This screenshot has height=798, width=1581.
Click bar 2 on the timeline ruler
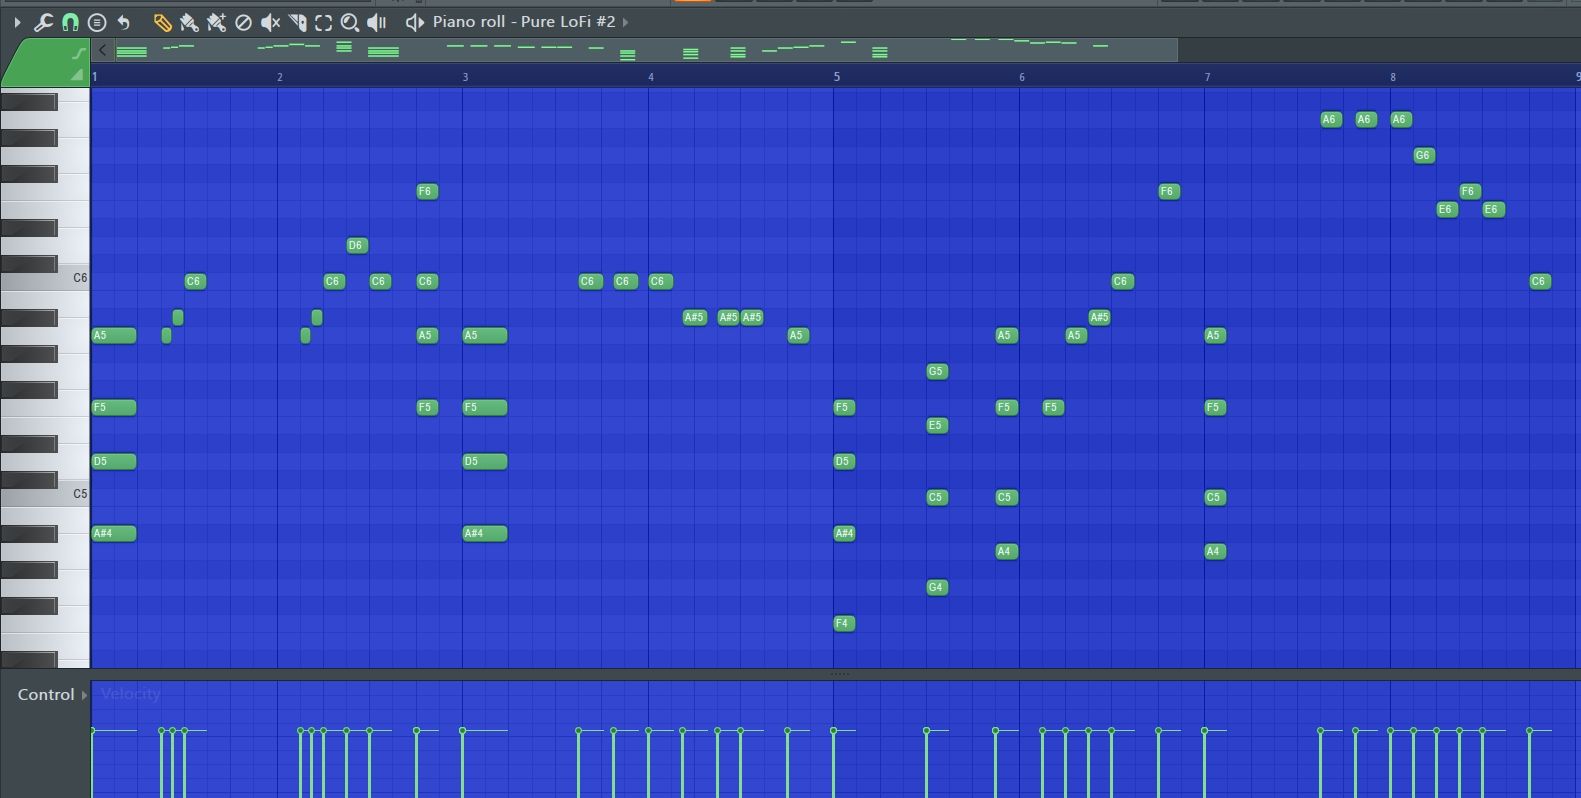pos(280,77)
